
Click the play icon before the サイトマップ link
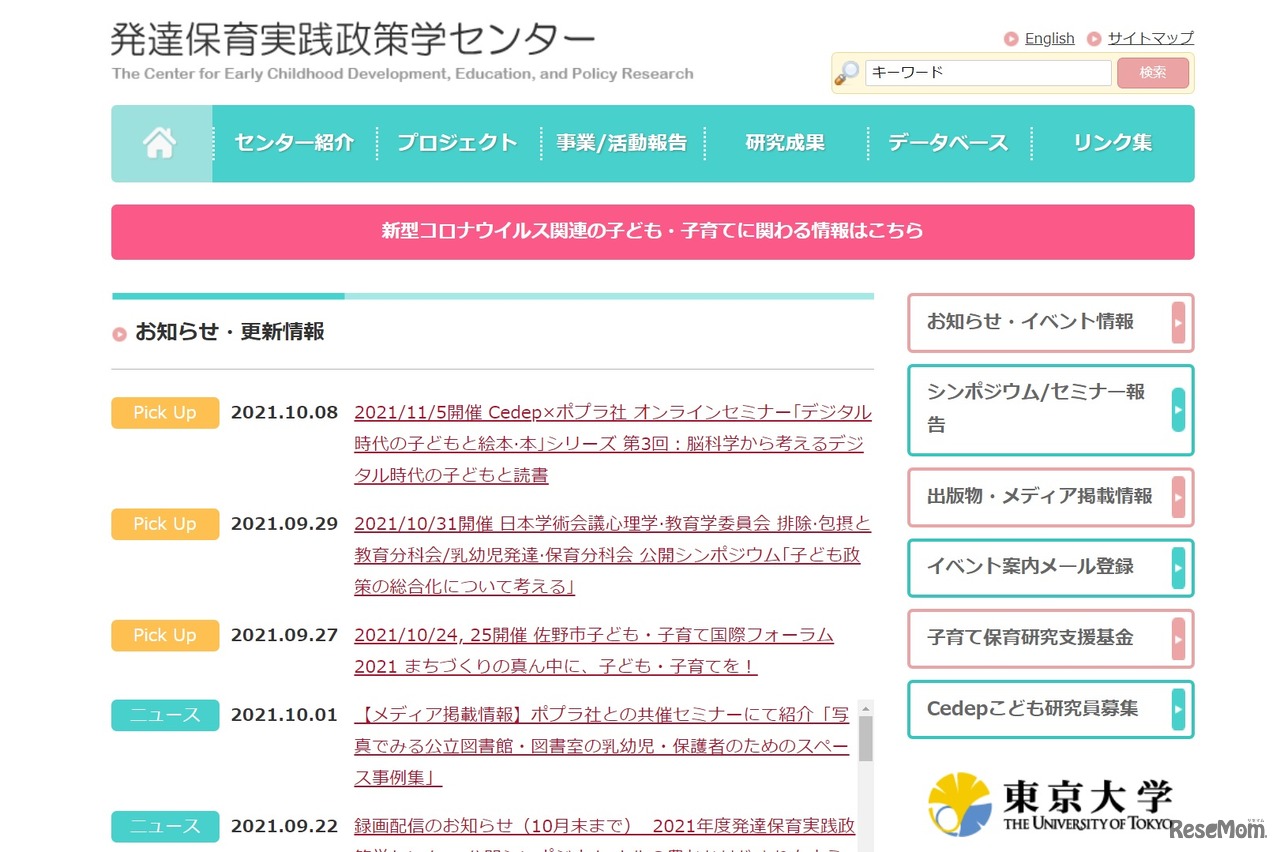pyautogui.click(x=1096, y=38)
